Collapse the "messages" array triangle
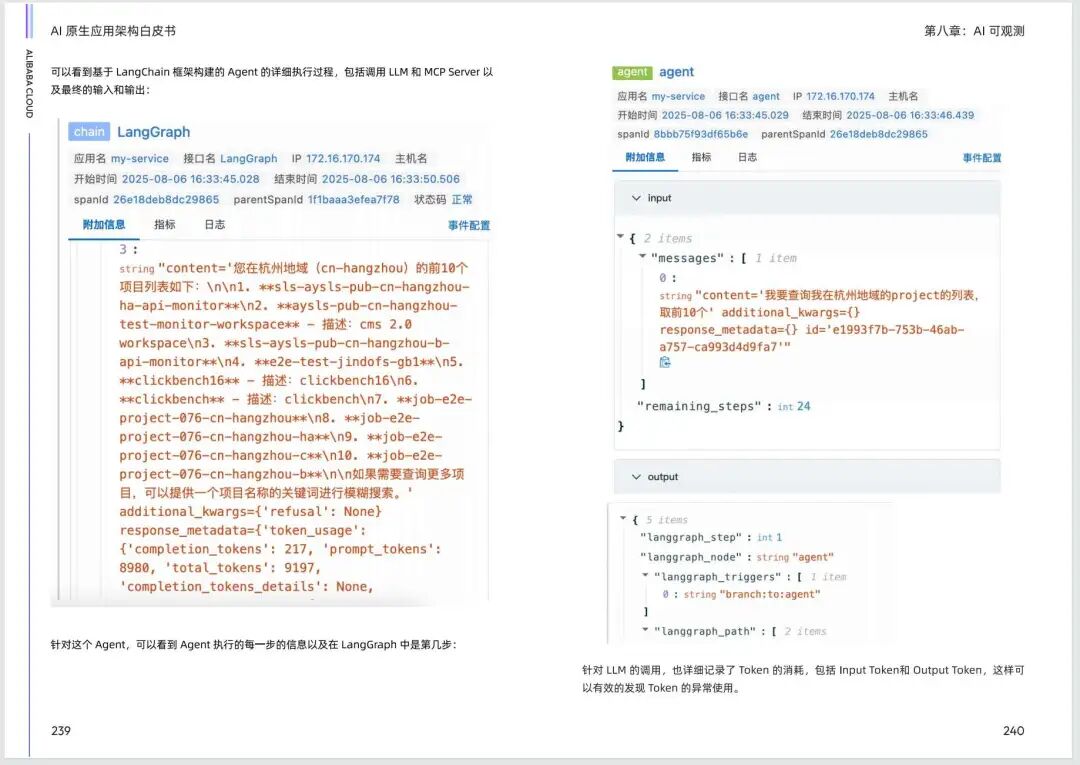Viewport: 1080px width, 765px height. tap(643, 256)
